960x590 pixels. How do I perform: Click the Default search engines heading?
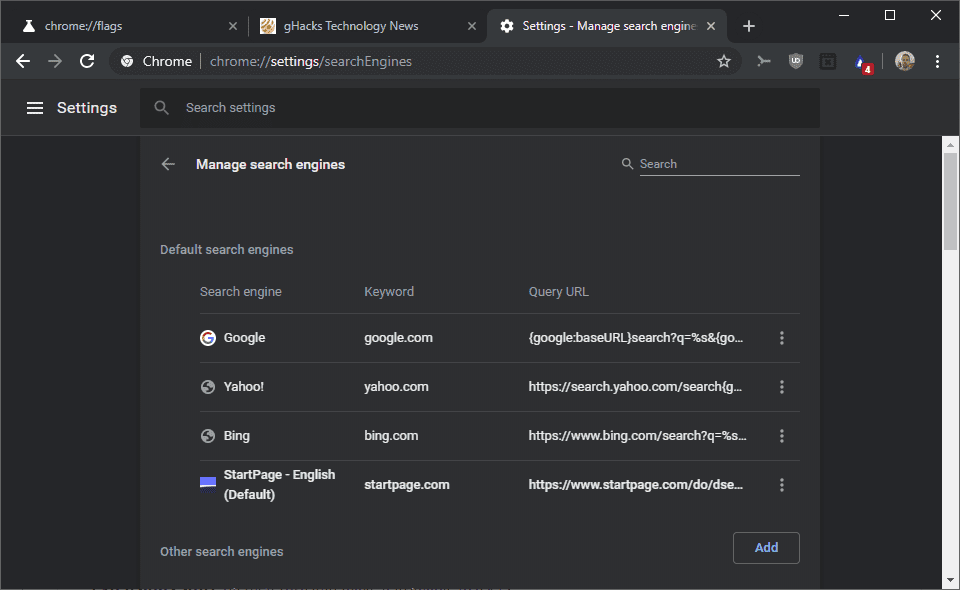[x=227, y=250]
